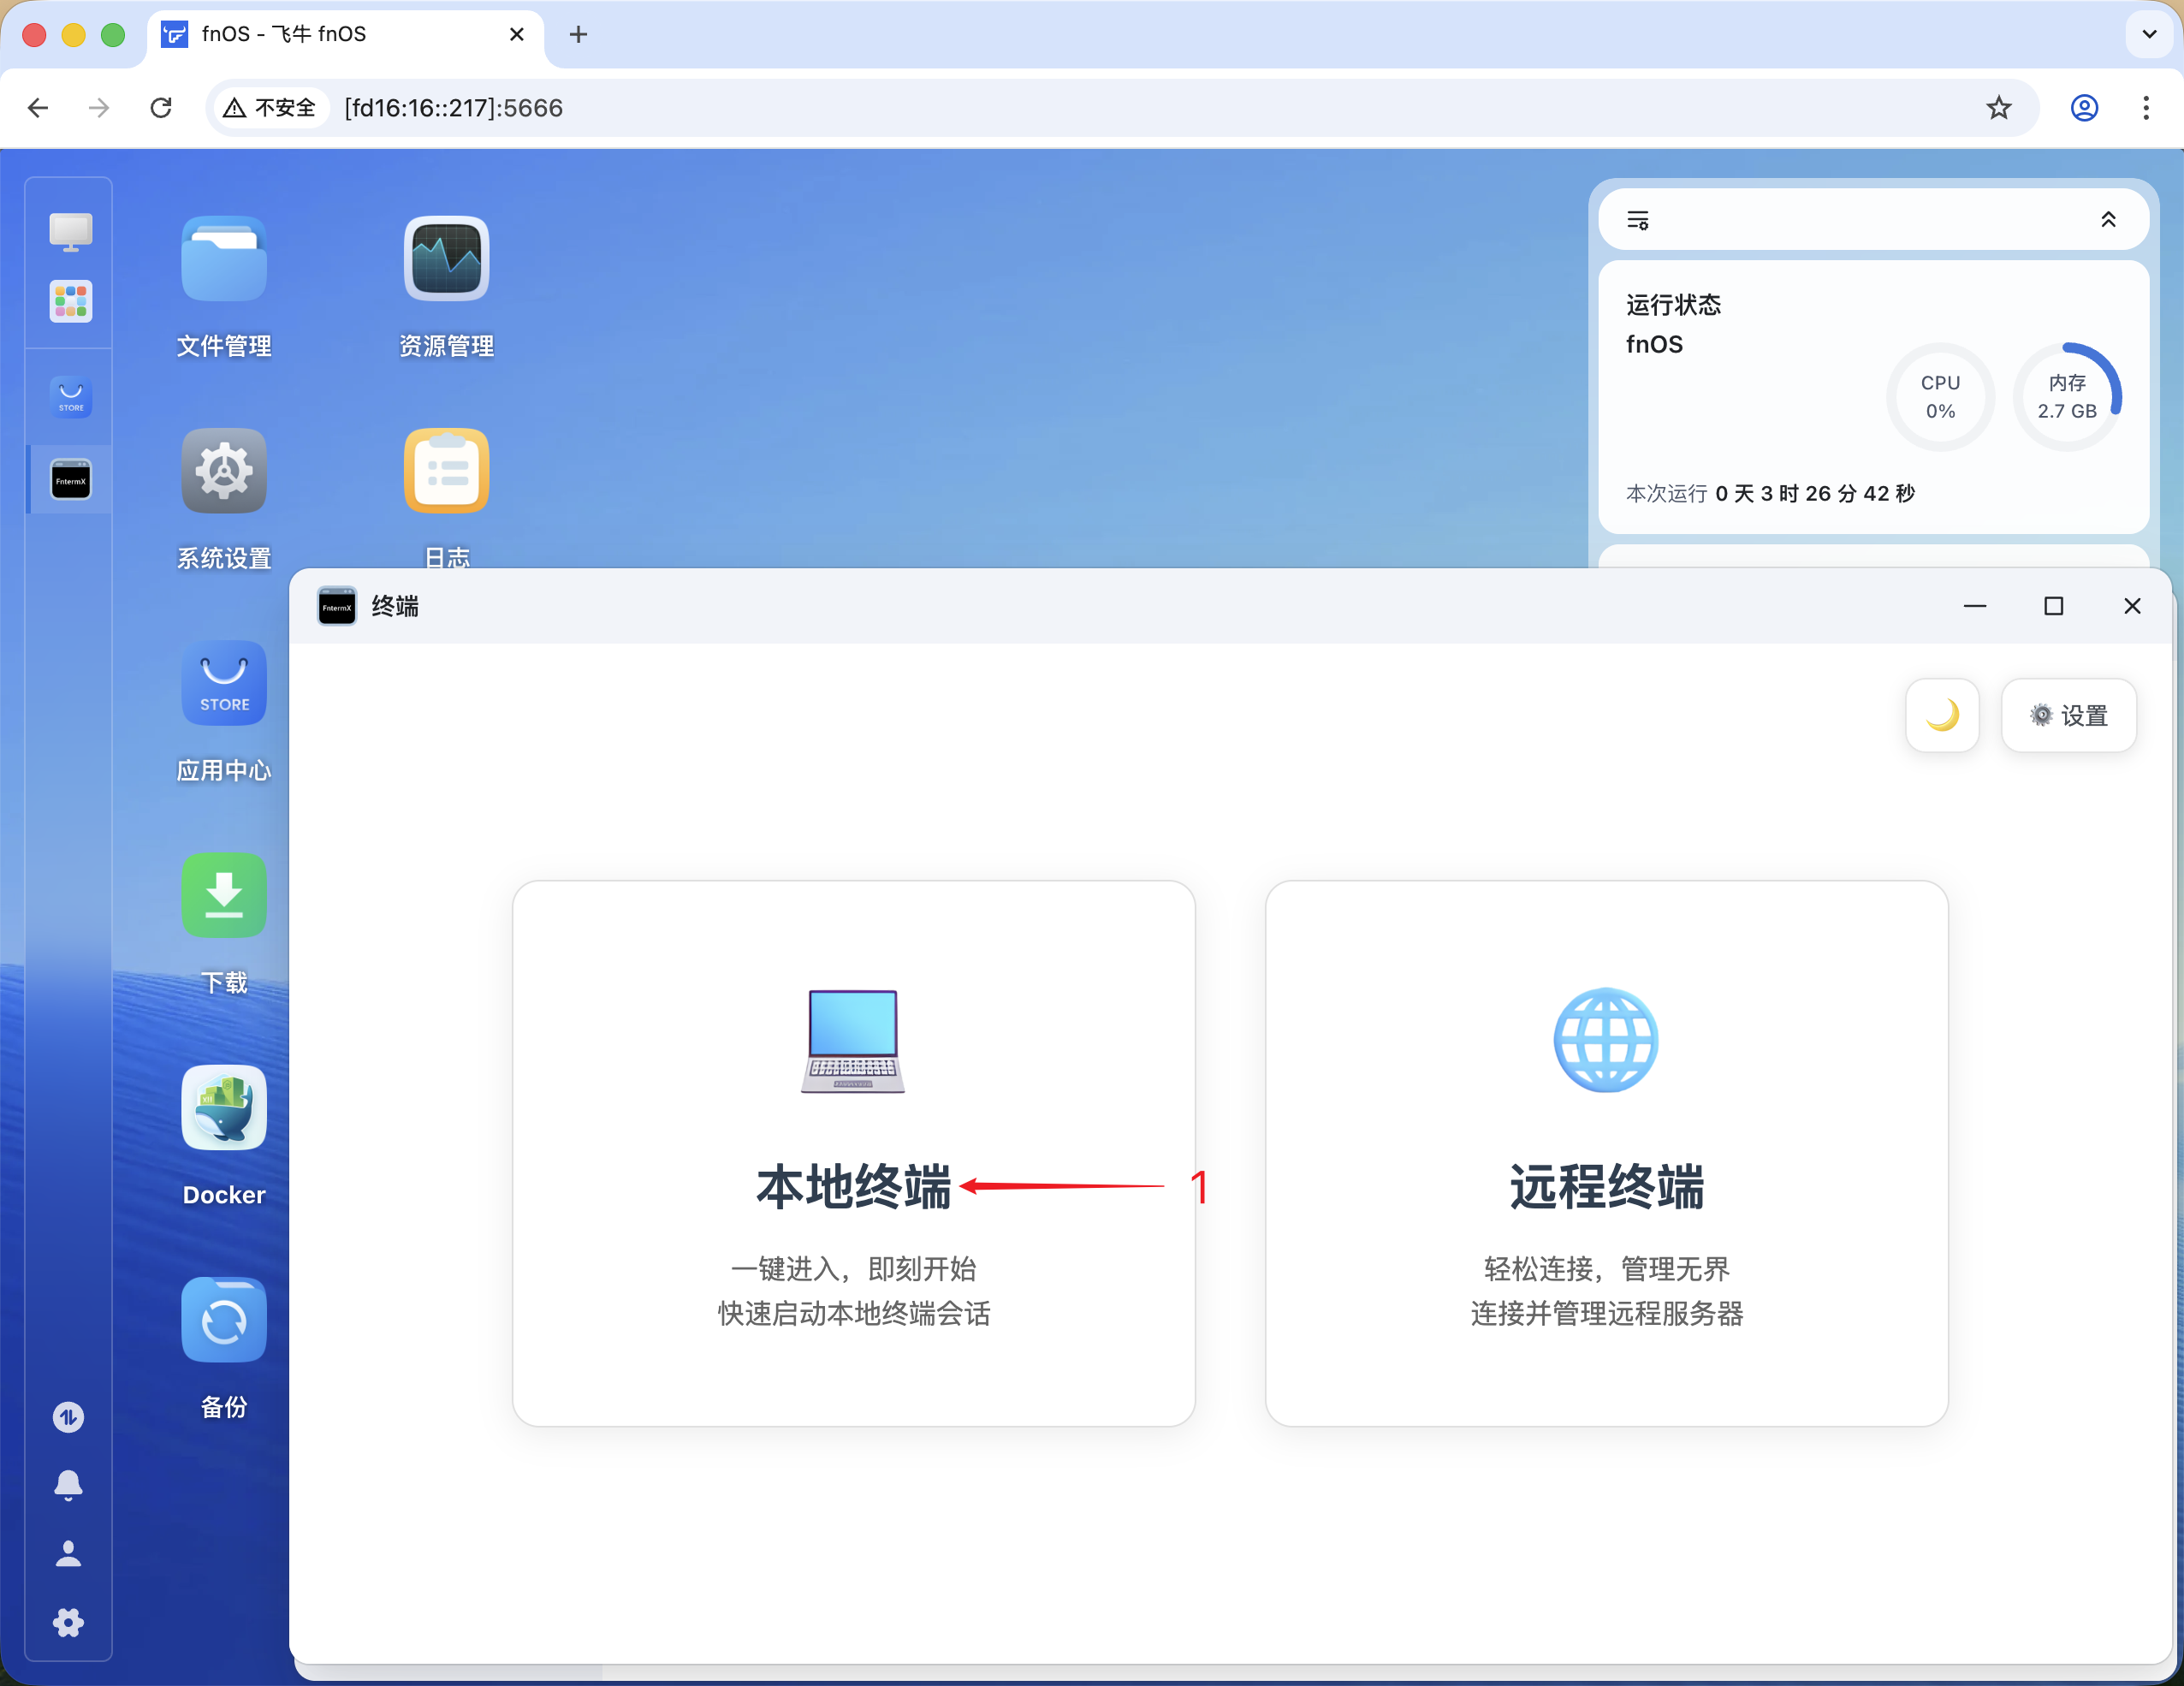Toggle dark mode with moon button
Screen dimensions: 2184x1686
1941,715
